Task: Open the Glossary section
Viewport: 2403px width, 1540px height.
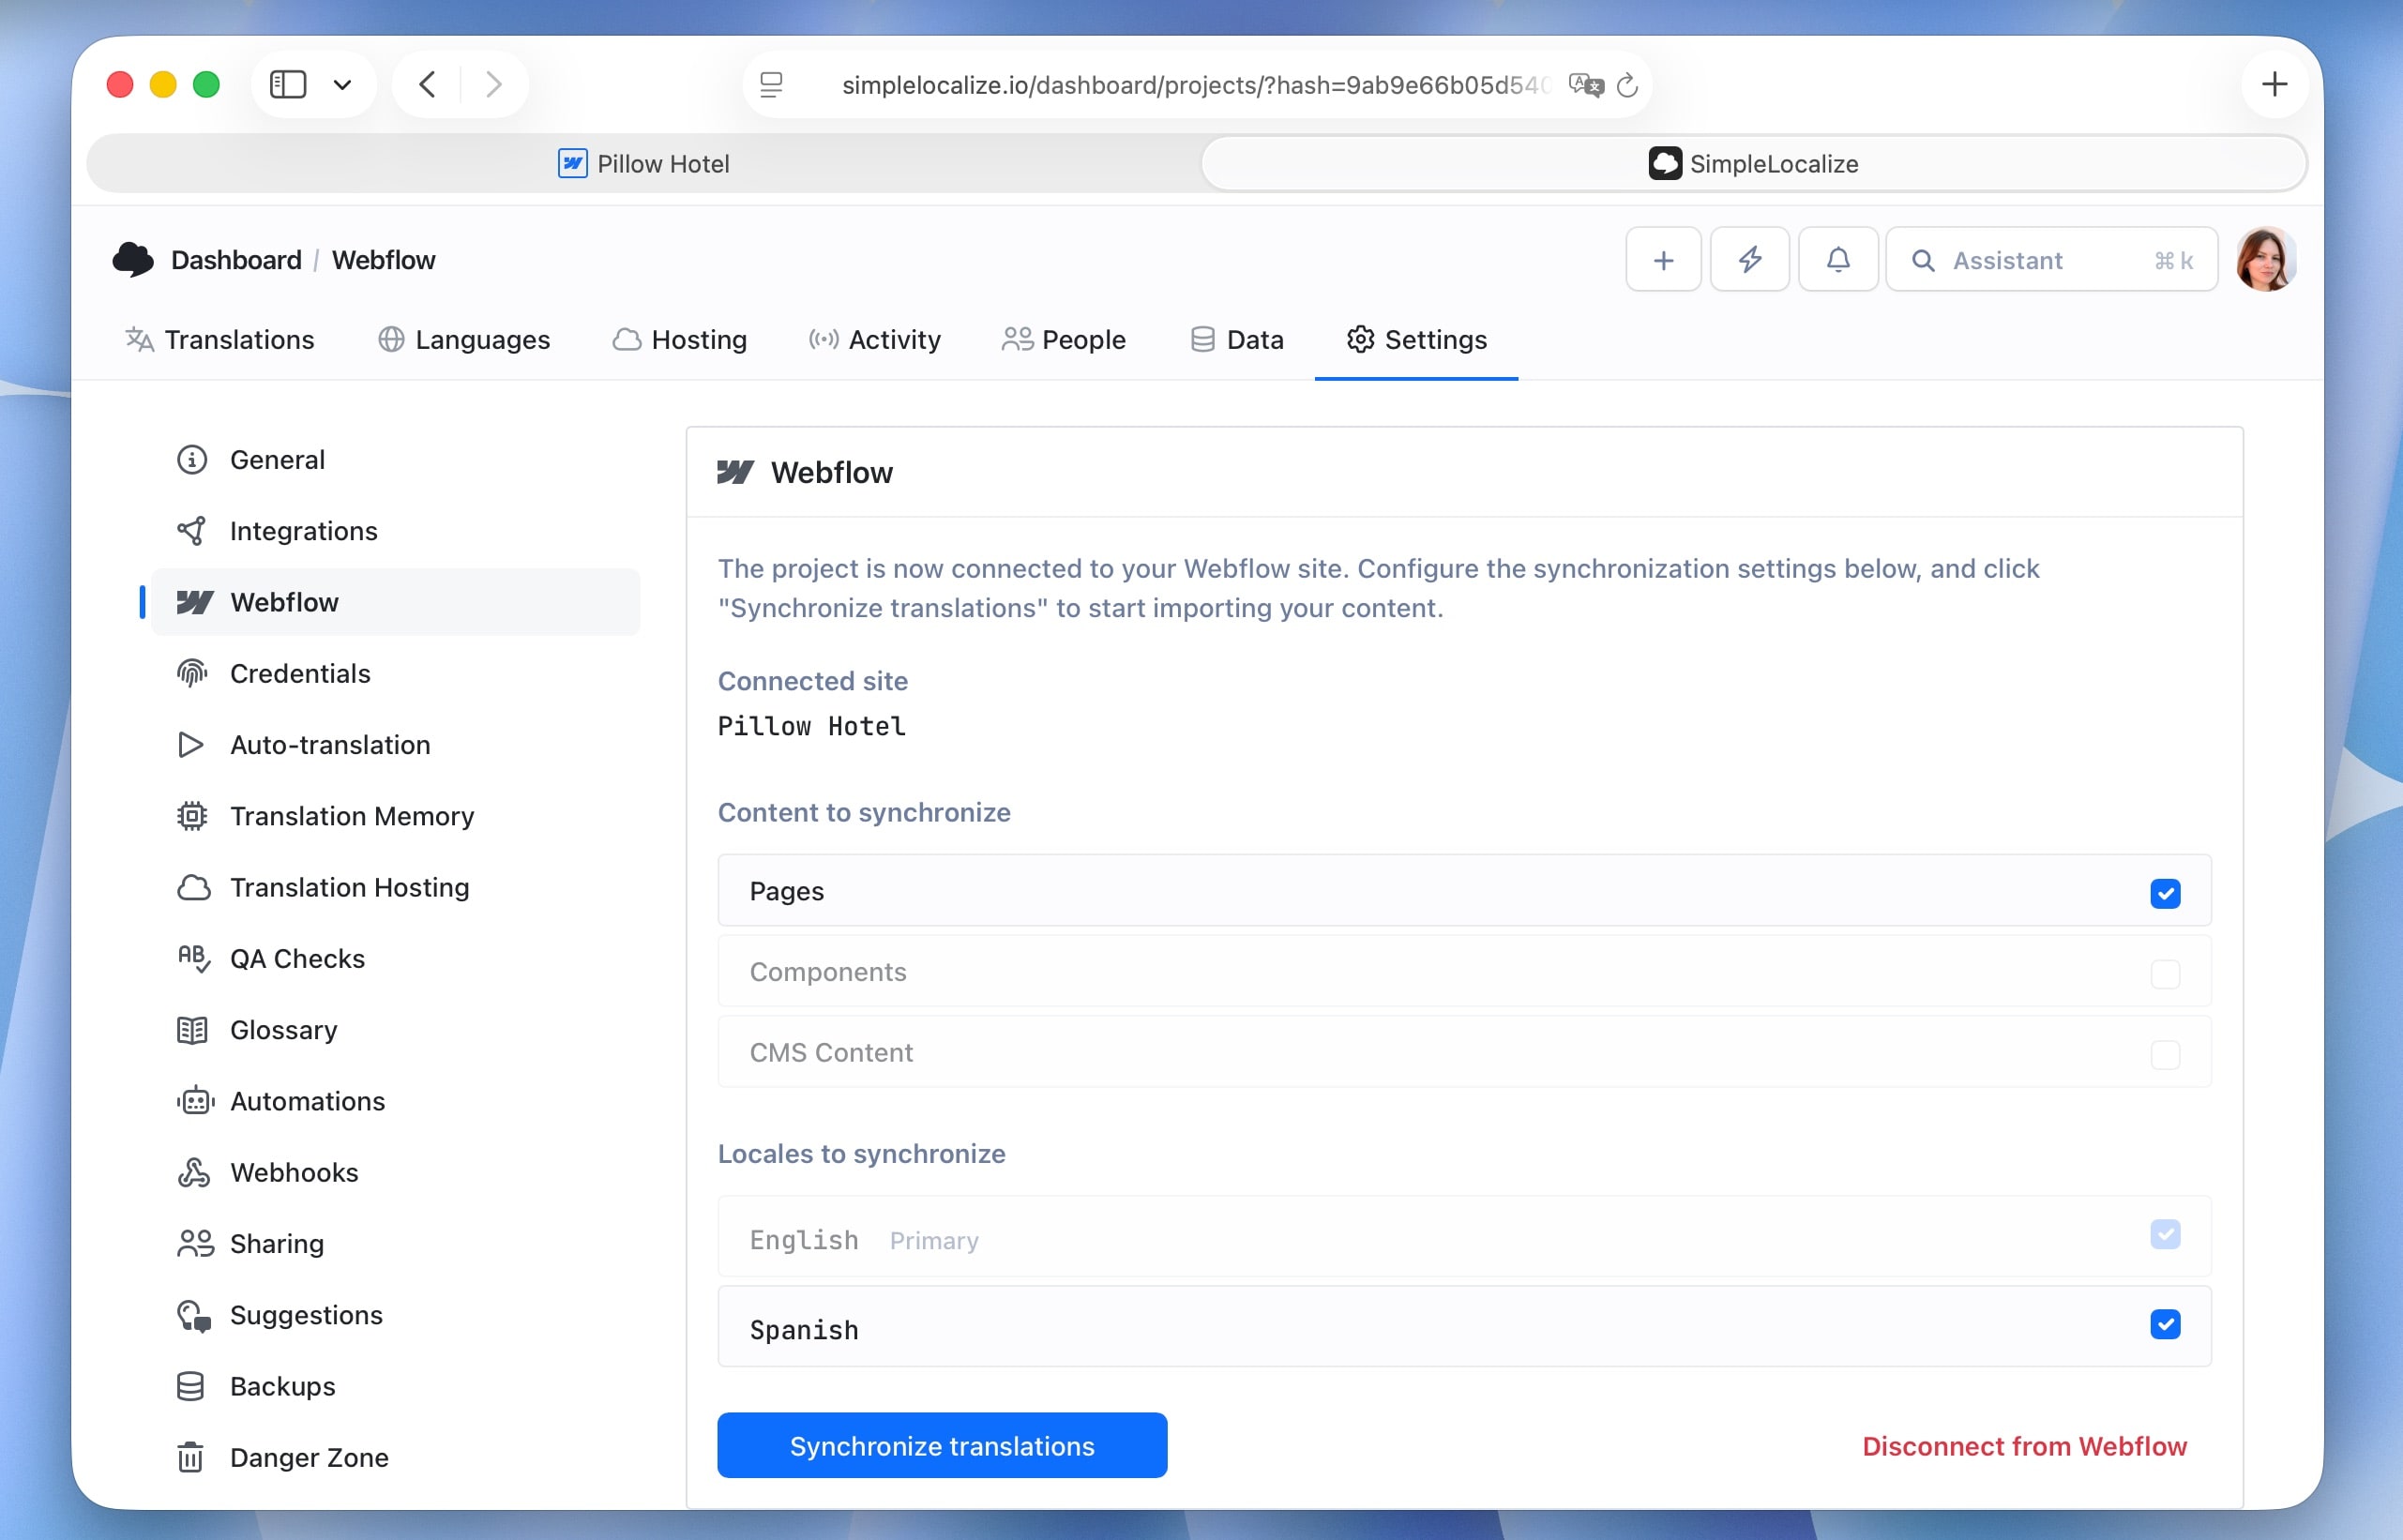Action: (284, 1029)
